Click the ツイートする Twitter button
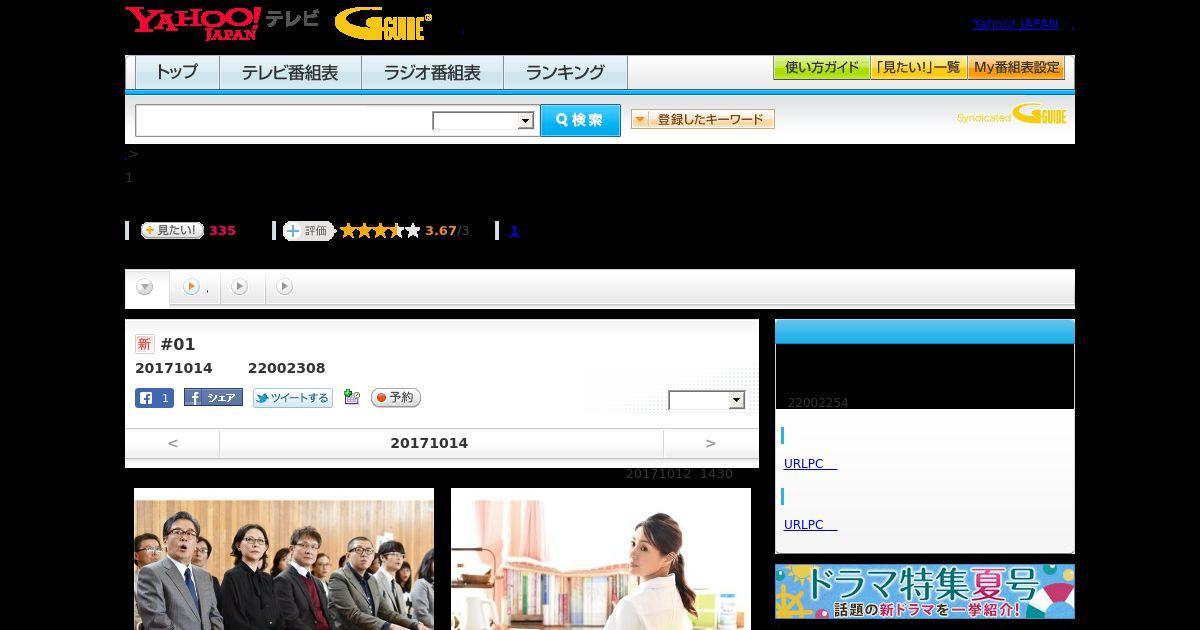1200x630 pixels. pos(292,398)
